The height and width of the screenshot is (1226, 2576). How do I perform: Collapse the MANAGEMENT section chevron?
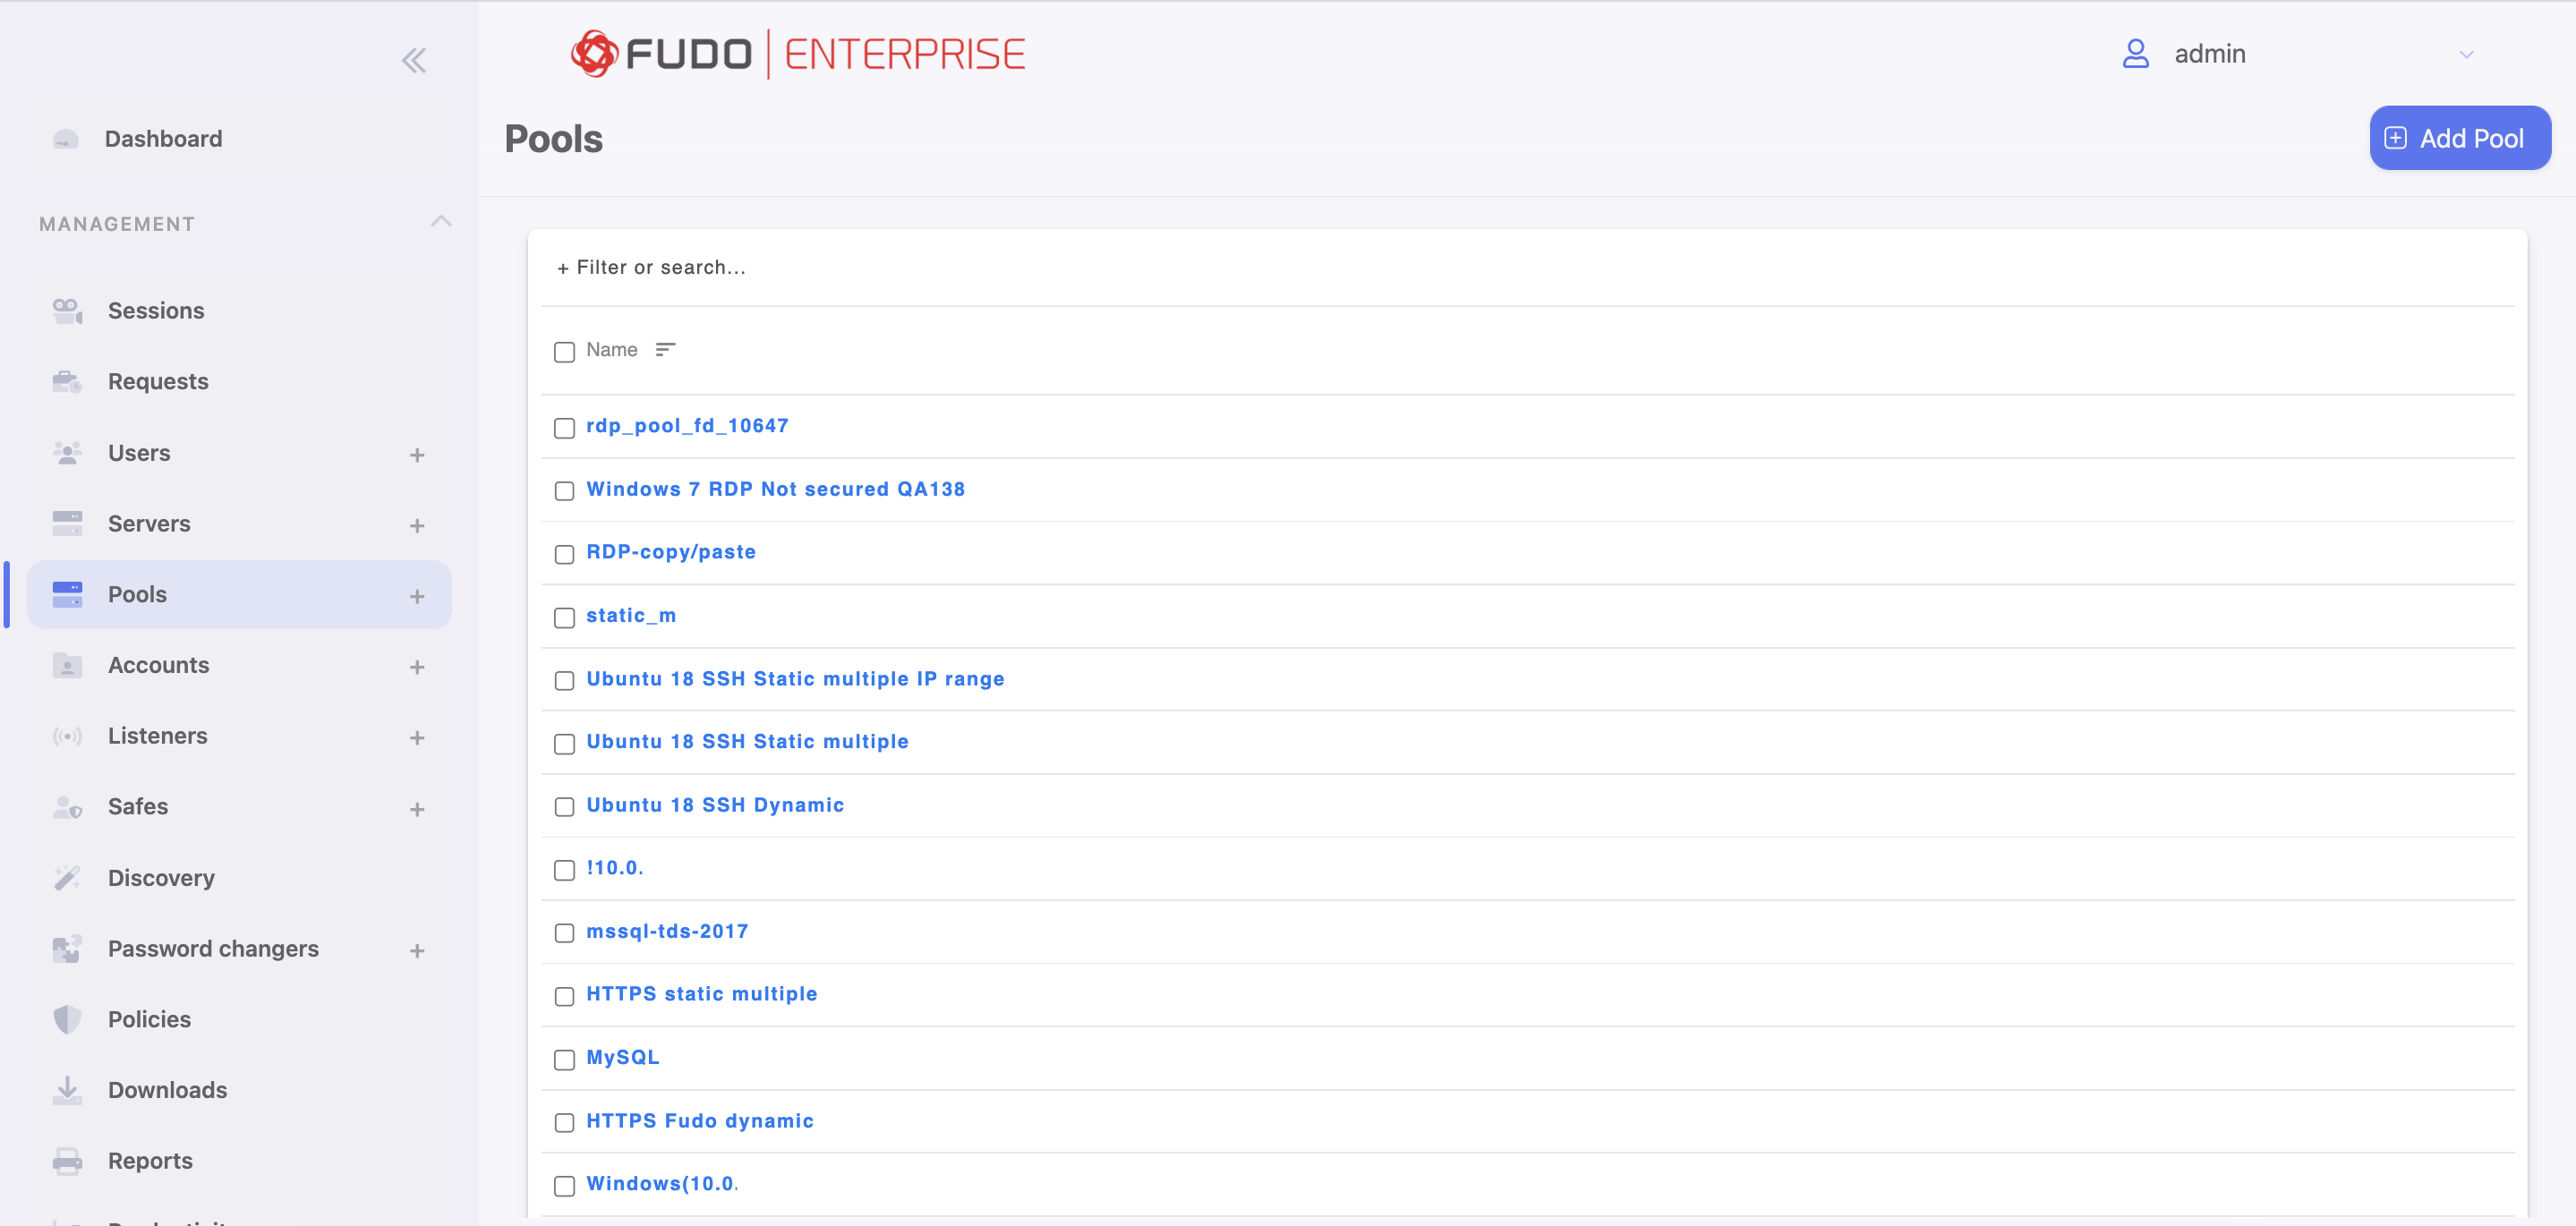pyautogui.click(x=441, y=222)
